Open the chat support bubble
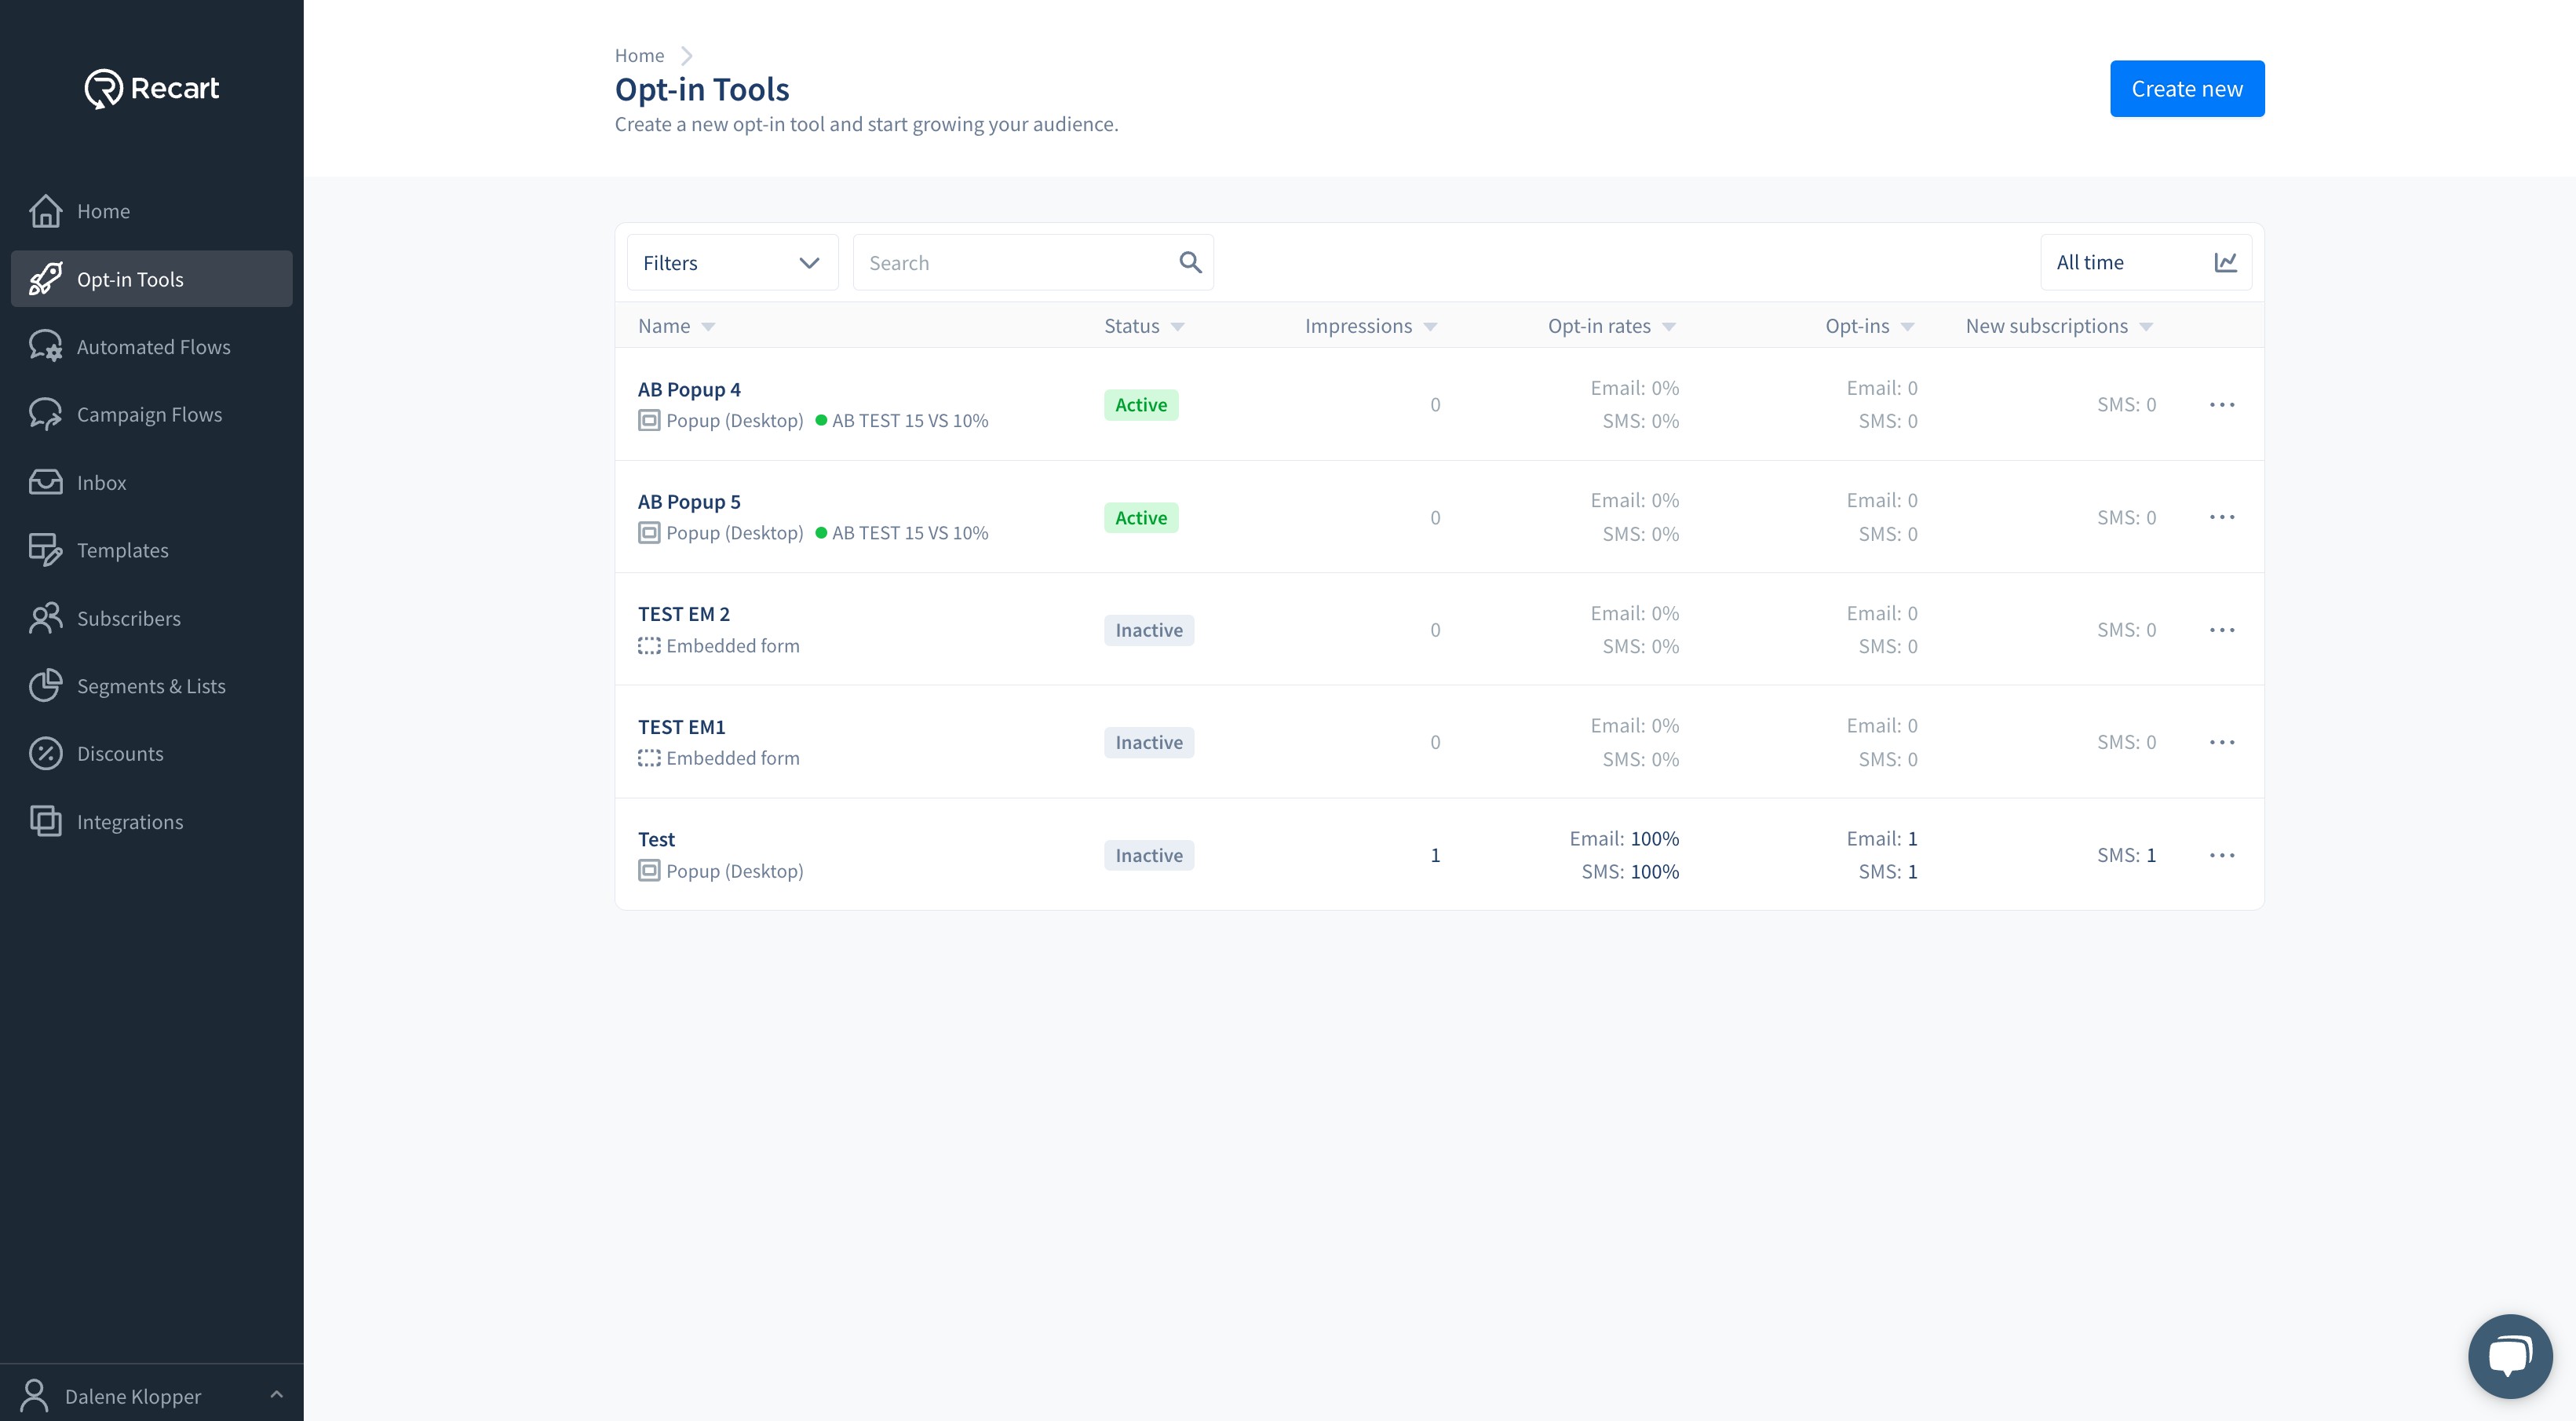This screenshot has width=2576, height=1421. tap(2510, 1356)
